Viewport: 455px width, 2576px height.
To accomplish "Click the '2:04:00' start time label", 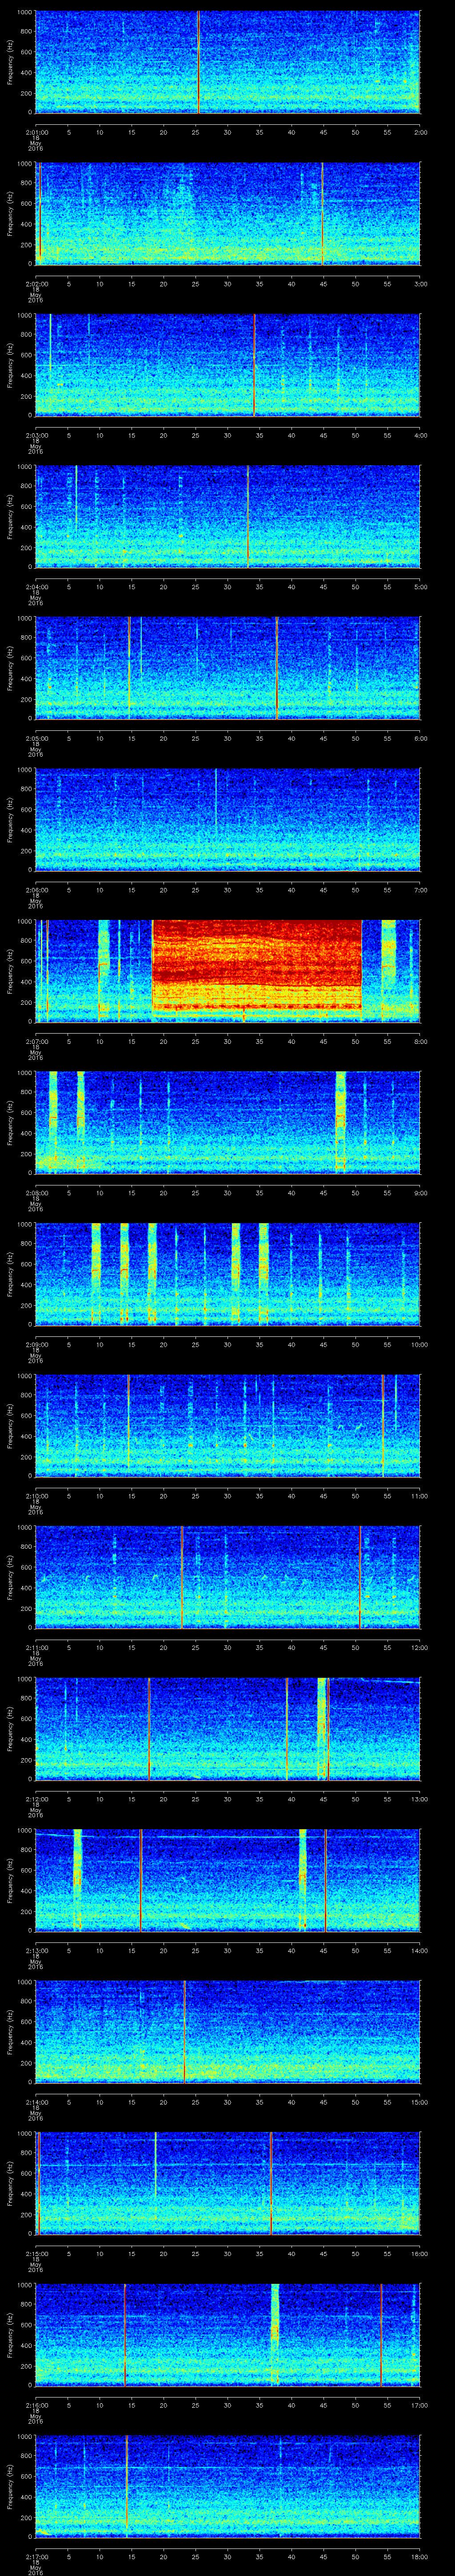I will [x=36, y=586].
